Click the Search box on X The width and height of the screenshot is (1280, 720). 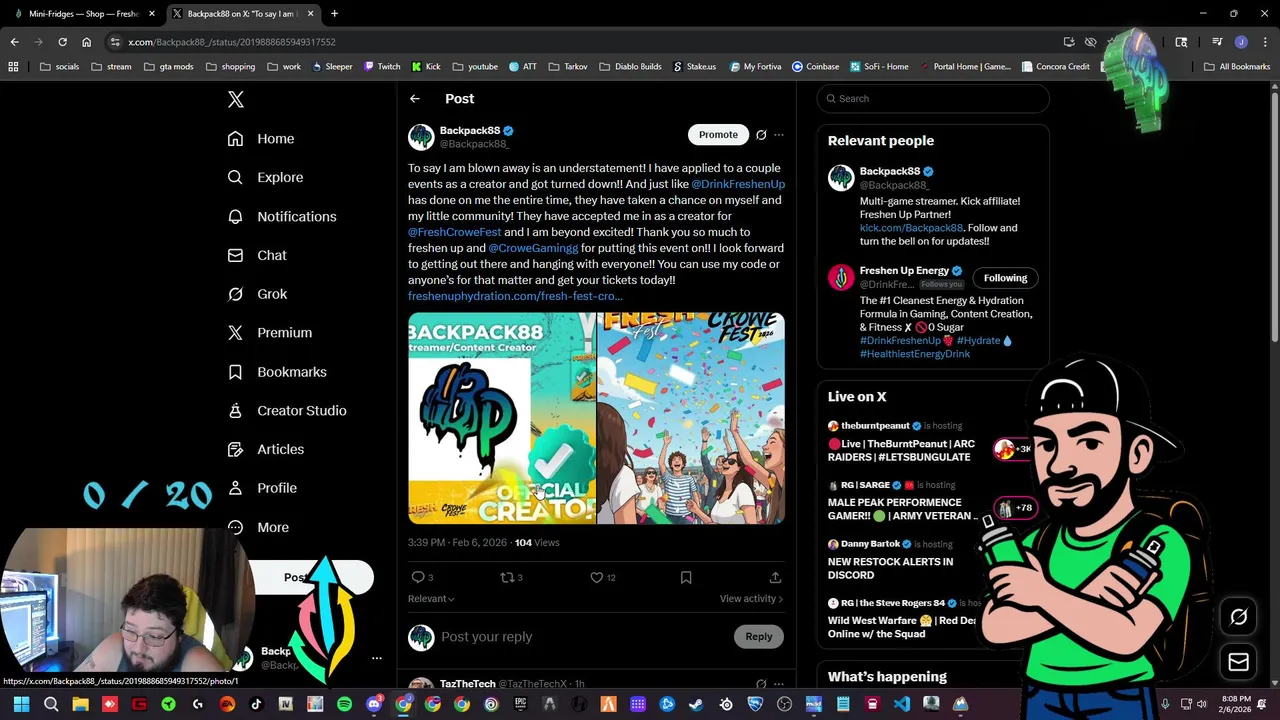[933, 99]
